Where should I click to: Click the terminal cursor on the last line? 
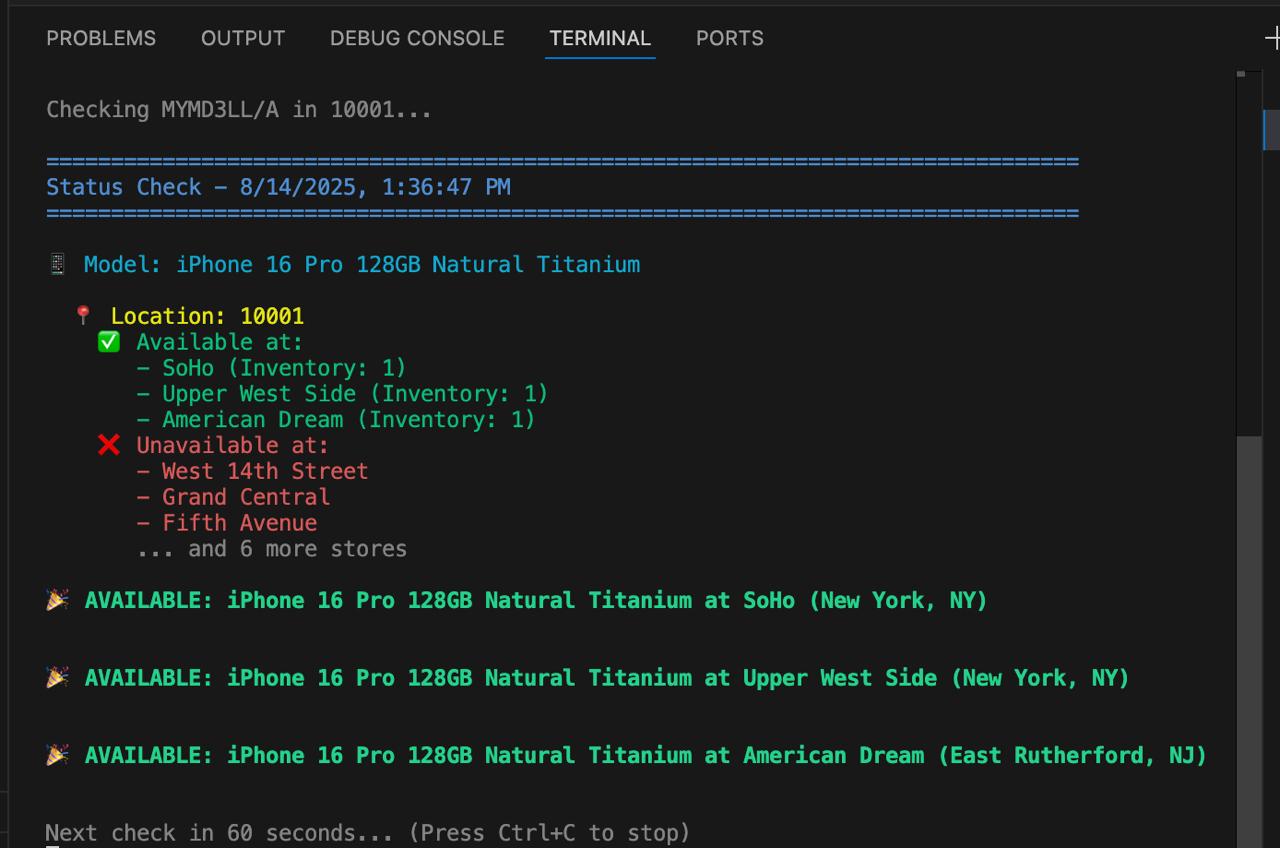(53, 845)
